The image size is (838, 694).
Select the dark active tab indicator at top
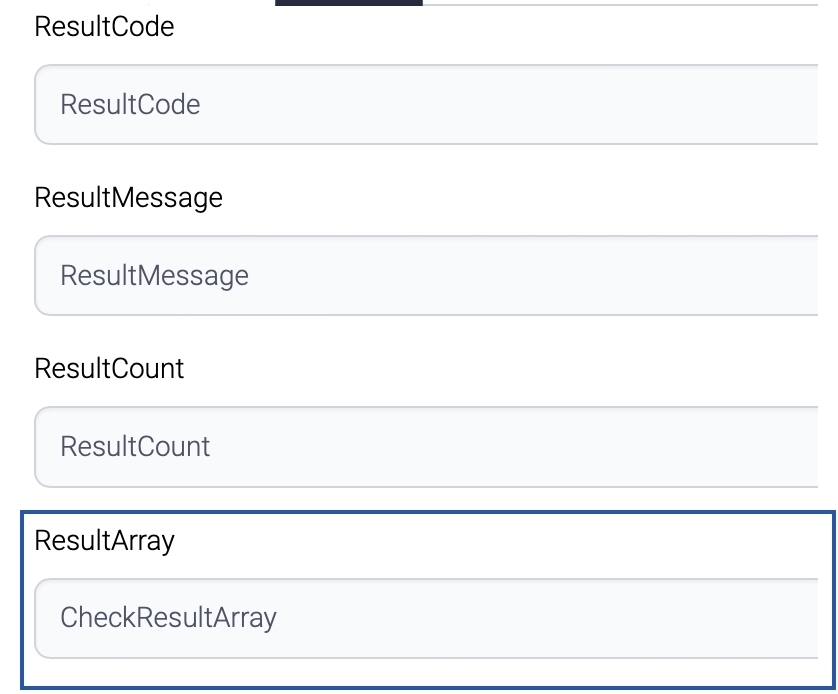[348, 3]
